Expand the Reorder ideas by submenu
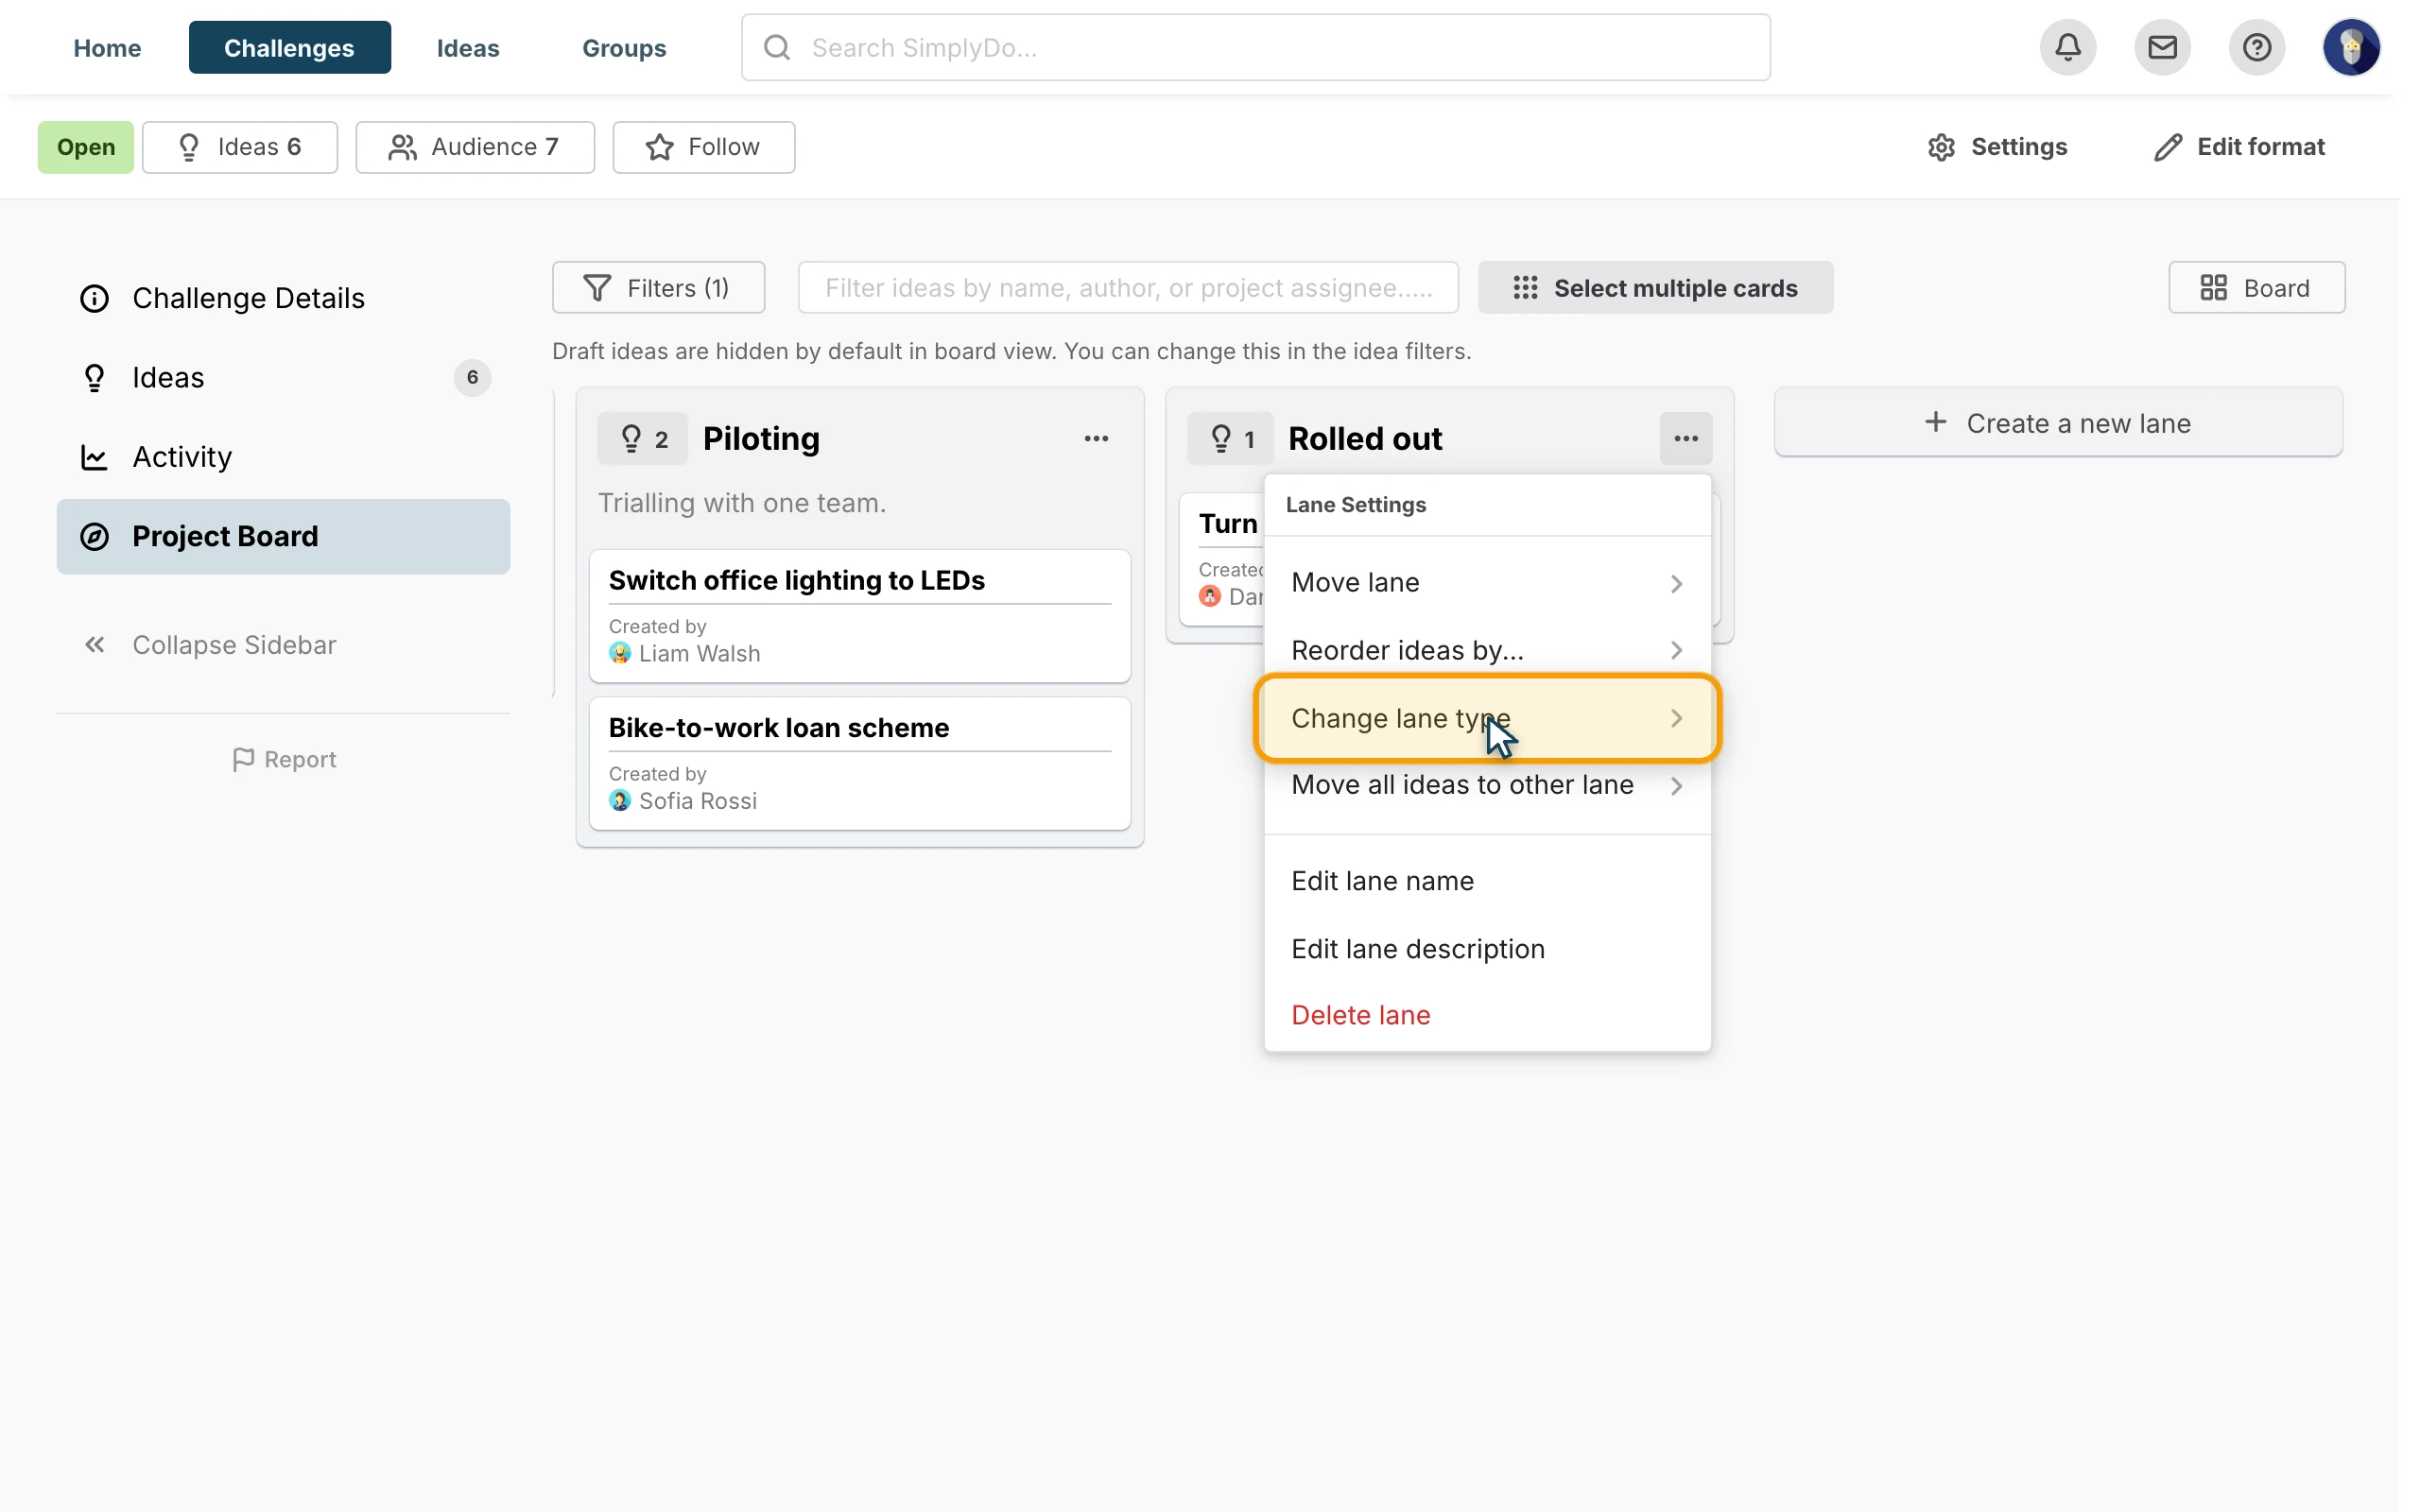Screen dimensions: 2420x1512 coord(1487,650)
